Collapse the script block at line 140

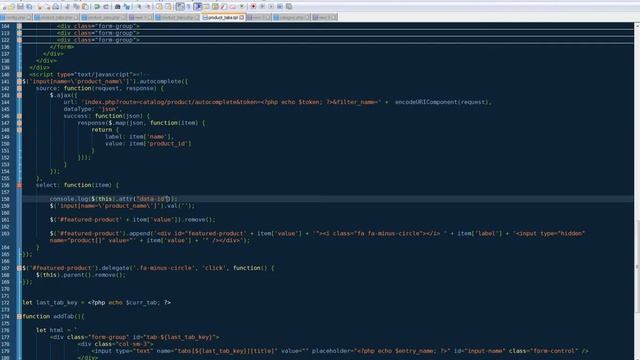[19, 75]
